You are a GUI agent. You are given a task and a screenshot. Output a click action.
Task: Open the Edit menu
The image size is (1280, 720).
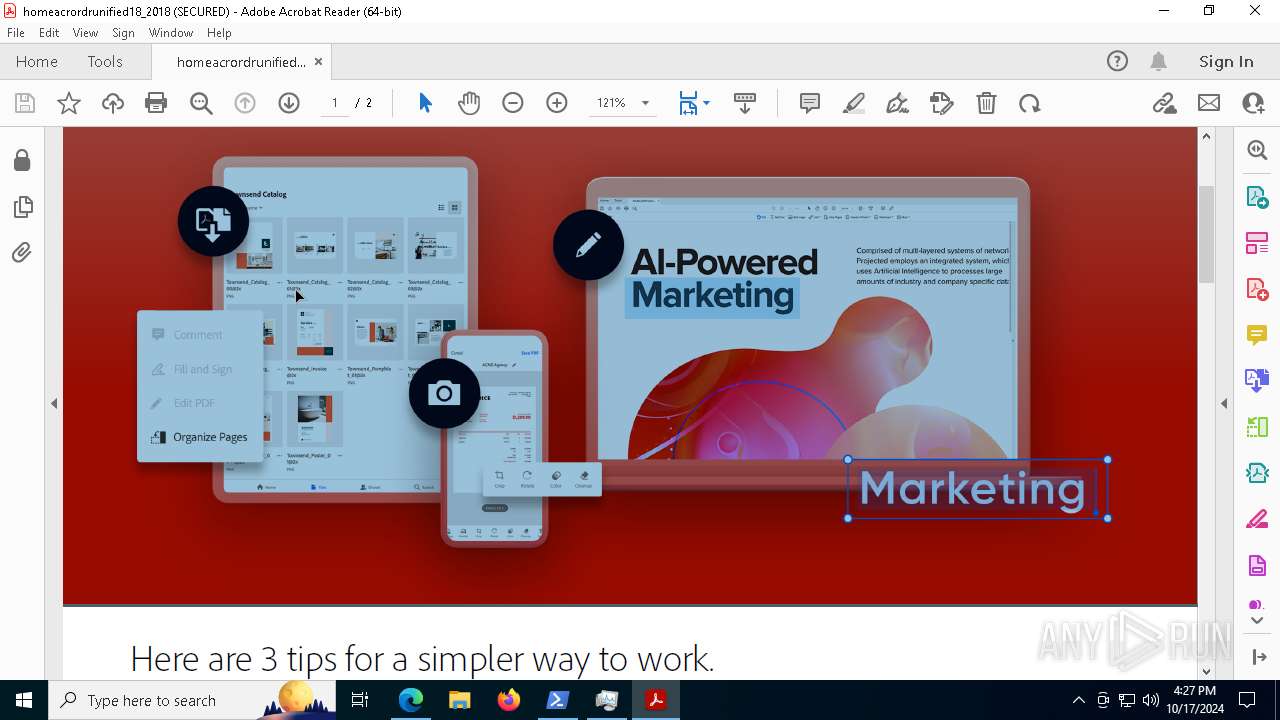(49, 32)
